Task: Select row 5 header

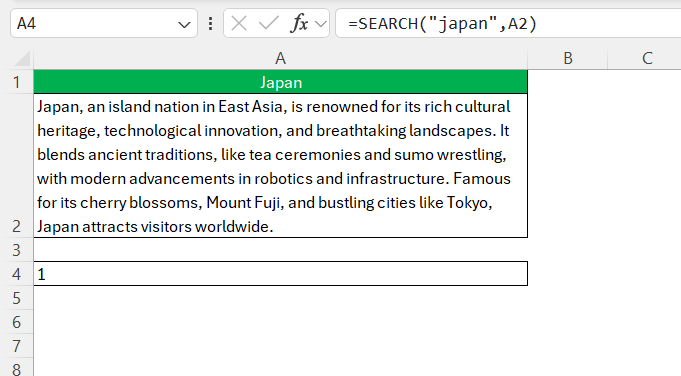Action: [17, 298]
